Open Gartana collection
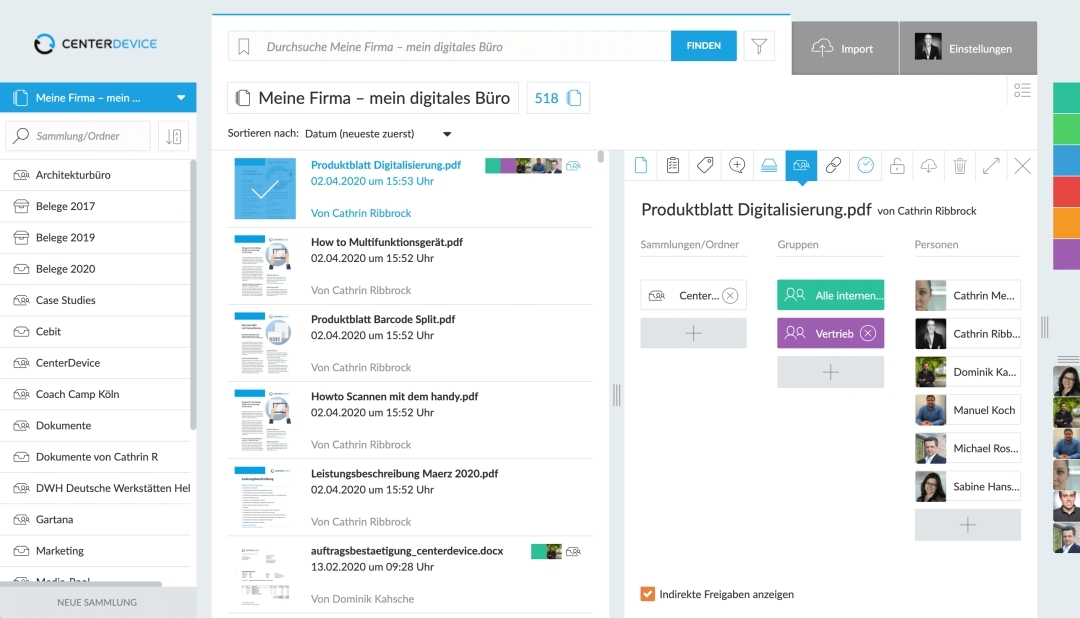This screenshot has width=1080, height=618. [x=95, y=519]
